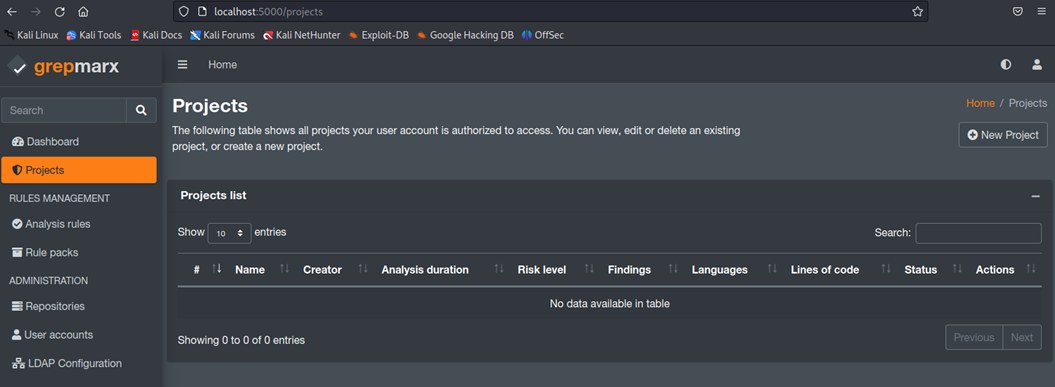
Task: Click the 'No data available in table' text
Action: click(x=610, y=304)
